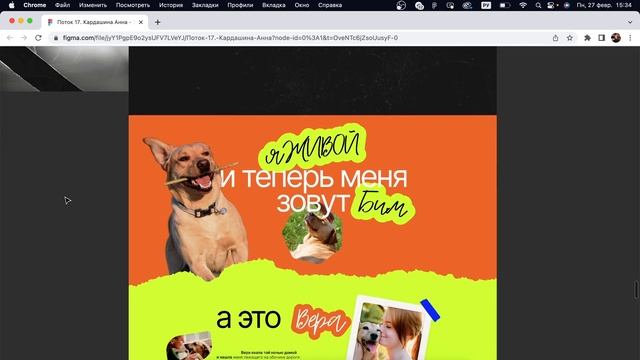Open the Окно menu
This screenshot has height=360, width=640.
[302, 5]
